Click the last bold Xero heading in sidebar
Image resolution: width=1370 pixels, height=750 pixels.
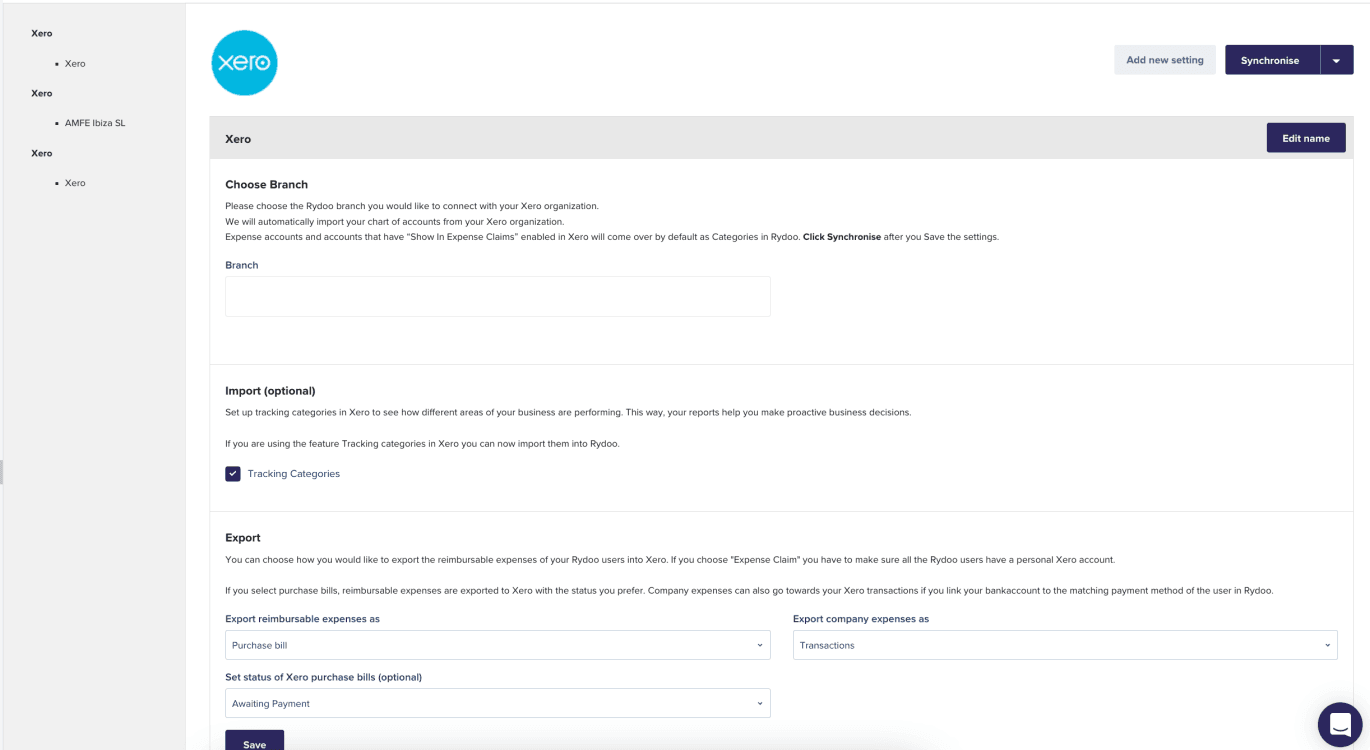pos(42,153)
